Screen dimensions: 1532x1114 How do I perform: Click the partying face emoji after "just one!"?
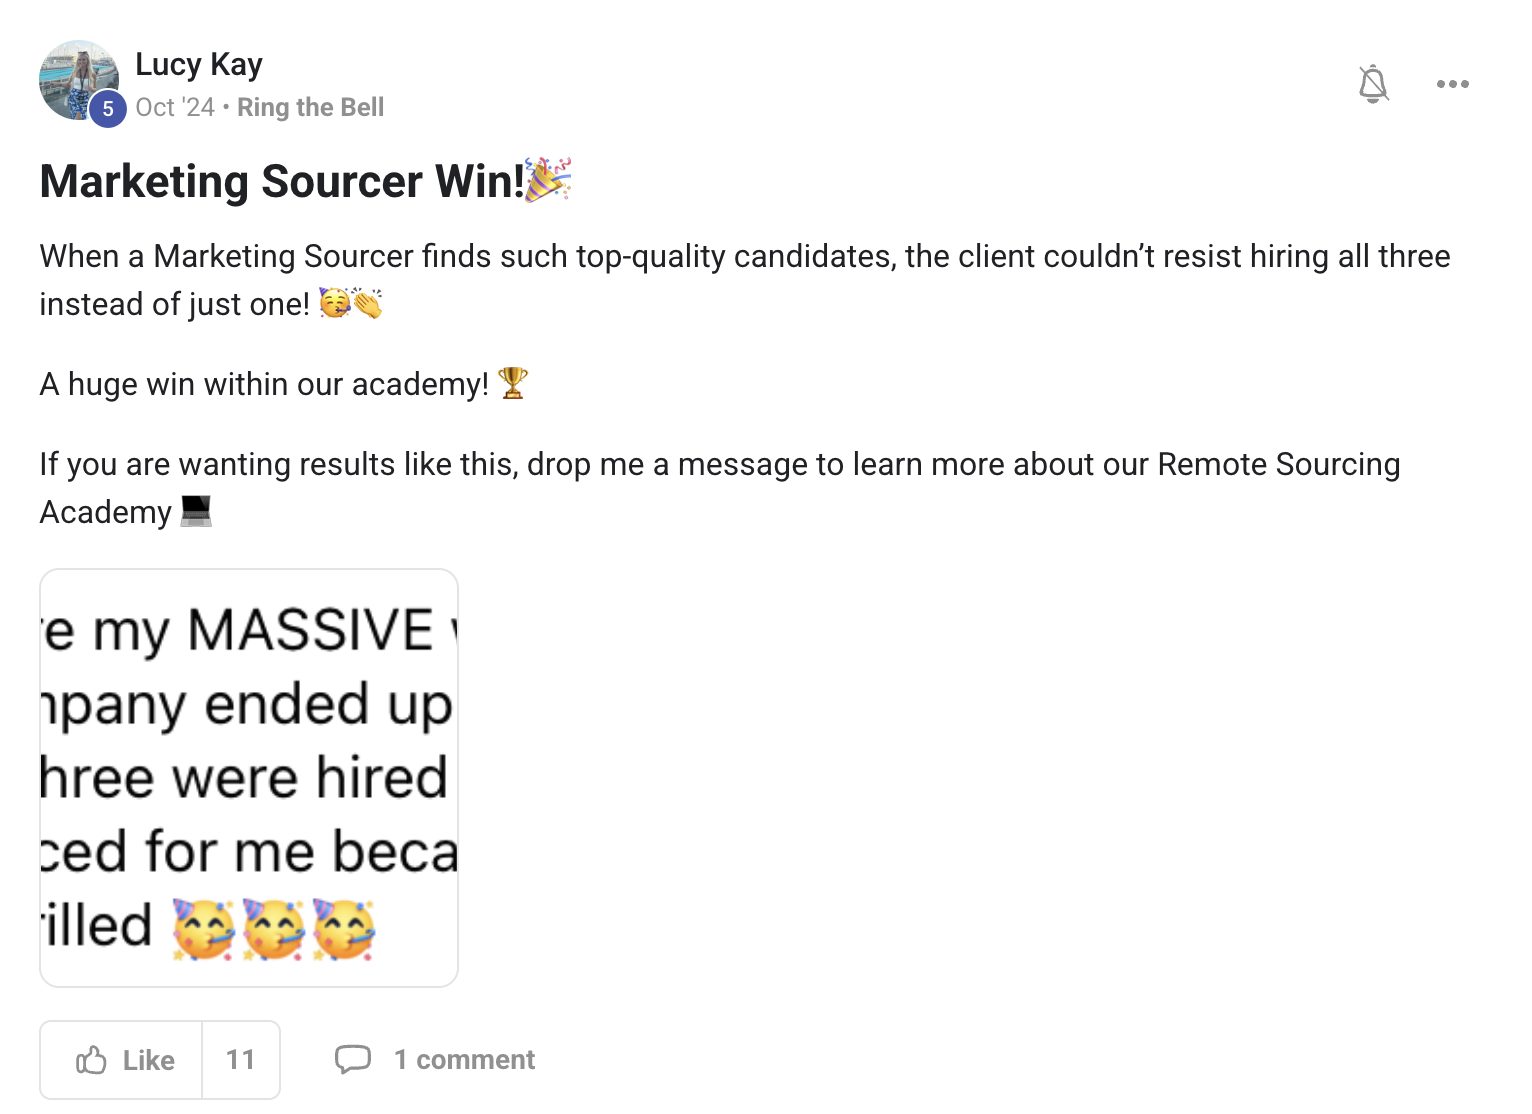point(334,303)
